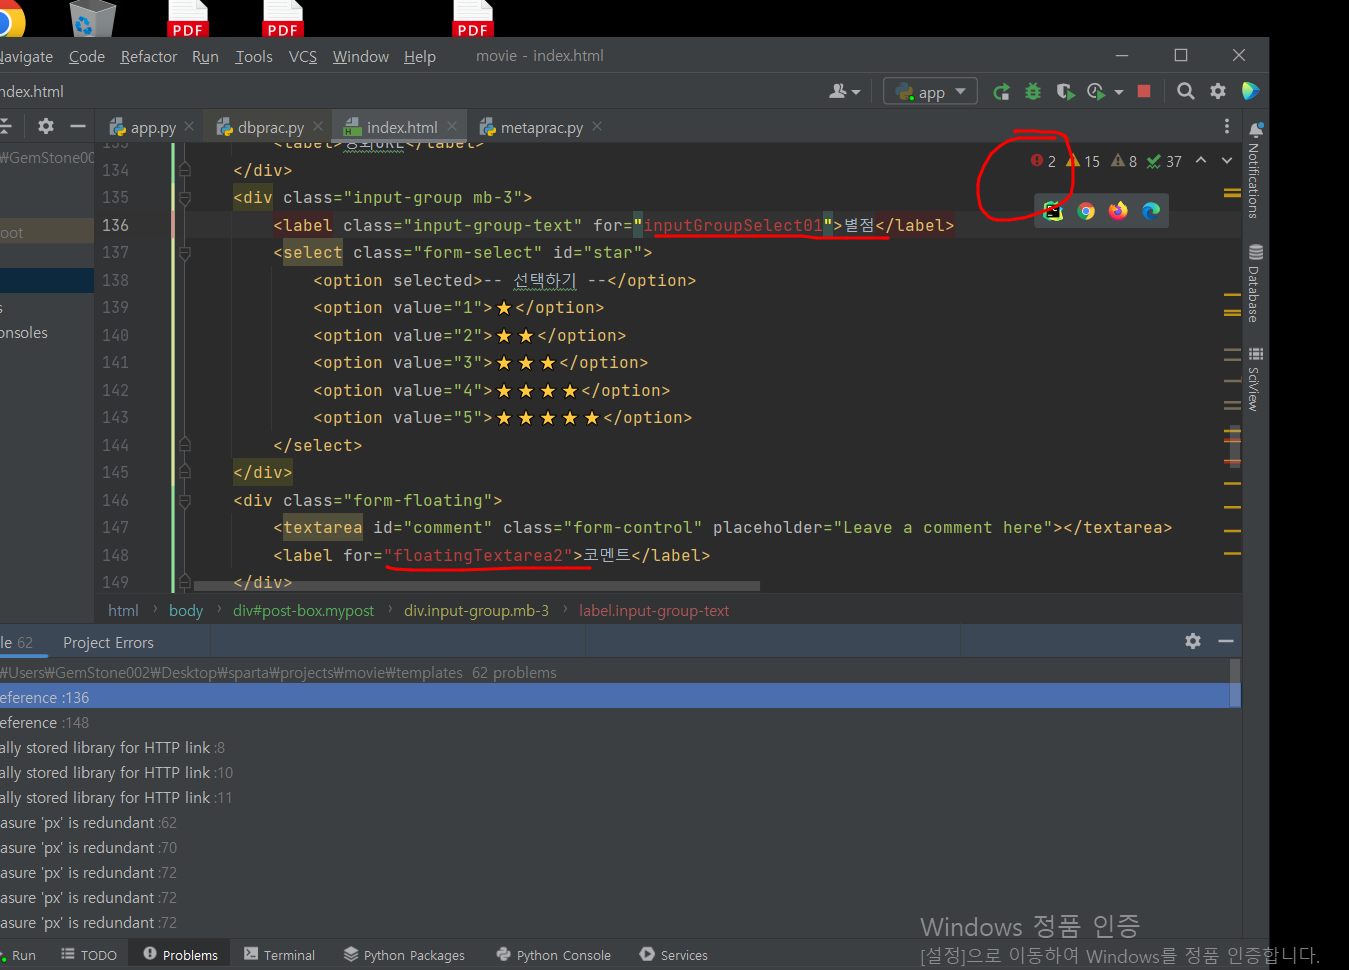Screen dimensions: 1349x970
Task: Open IDE settings gear in main toolbar
Action: click(x=1218, y=91)
